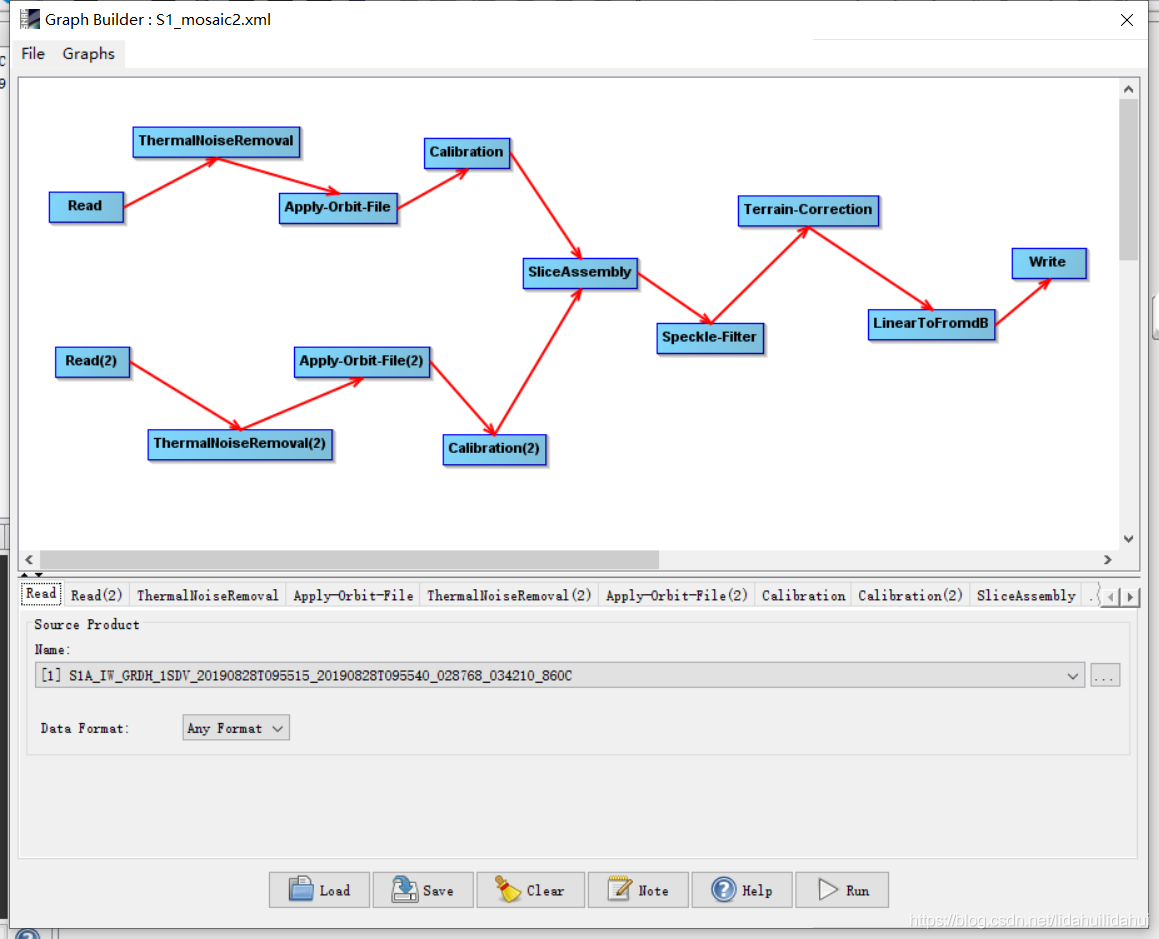Select the Speckle-Filter node in graph
1159x939 pixels.
[x=710, y=338]
